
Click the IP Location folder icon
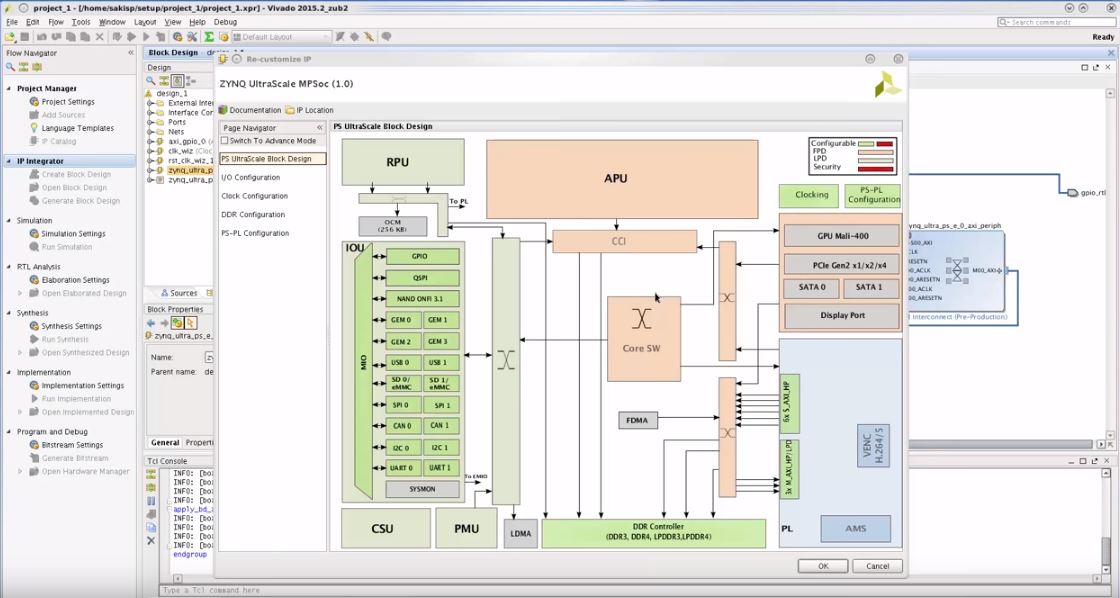coord(290,110)
